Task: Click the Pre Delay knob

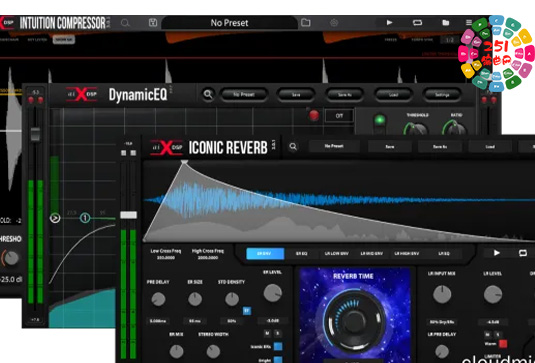Action: pos(158,299)
